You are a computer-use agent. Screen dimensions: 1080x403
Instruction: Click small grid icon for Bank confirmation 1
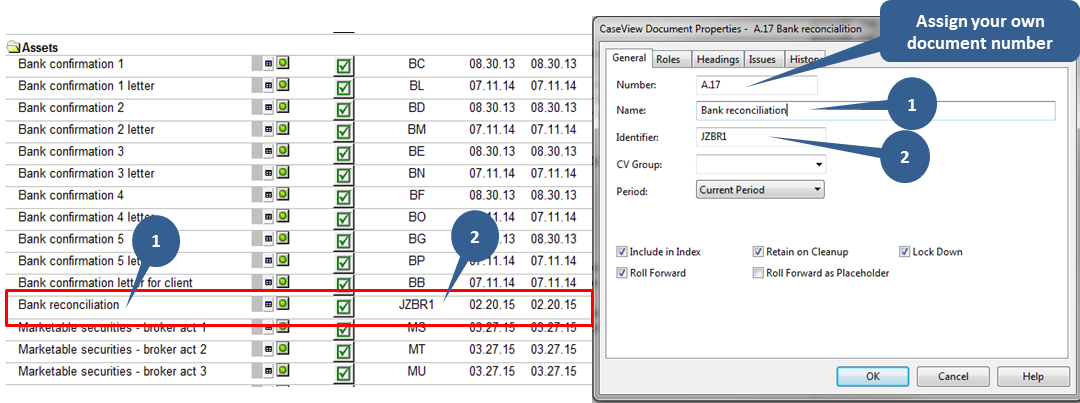point(269,63)
